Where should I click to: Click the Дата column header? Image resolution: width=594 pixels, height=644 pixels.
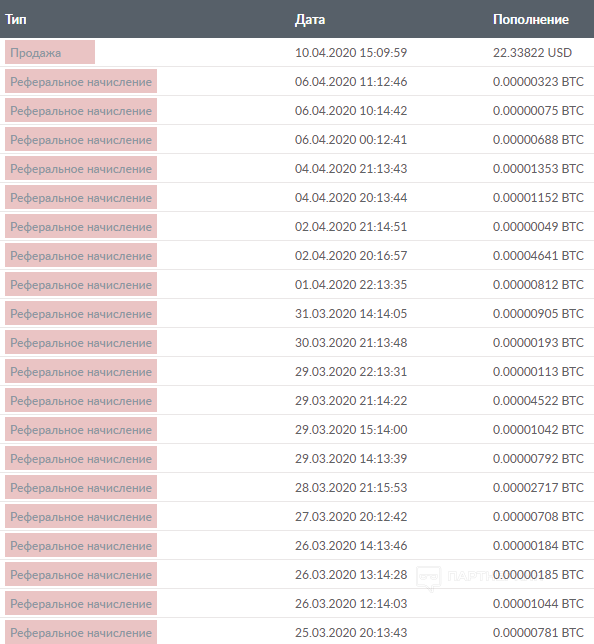[310, 20]
